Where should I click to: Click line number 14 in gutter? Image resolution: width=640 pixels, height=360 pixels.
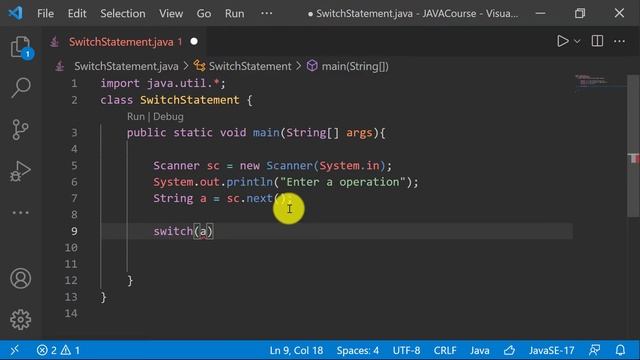point(71,313)
